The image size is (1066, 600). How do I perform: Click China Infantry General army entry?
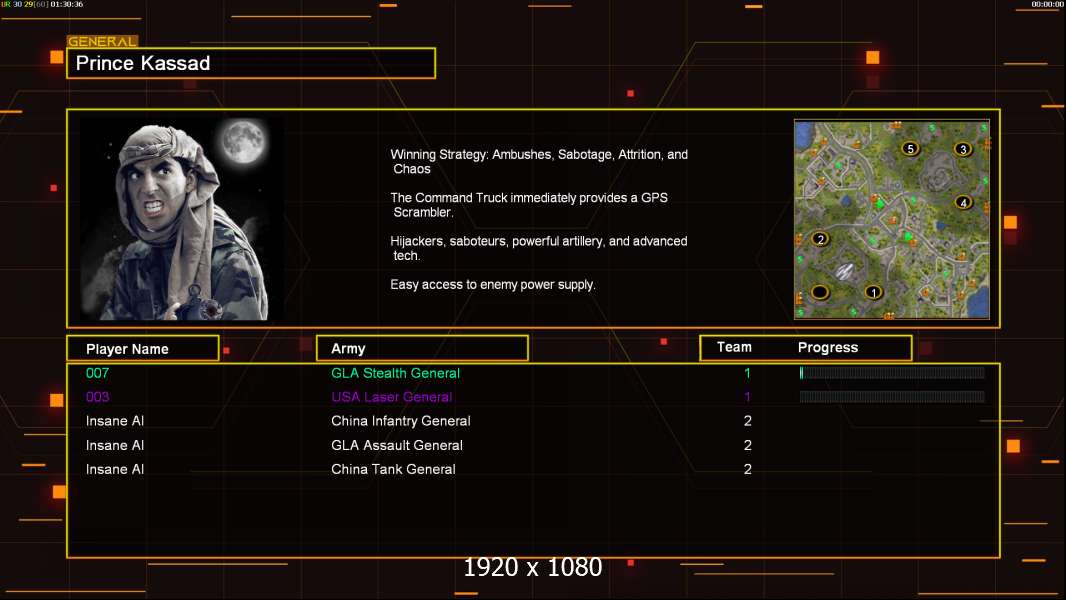pyautogui.click(x=400, y=421)
